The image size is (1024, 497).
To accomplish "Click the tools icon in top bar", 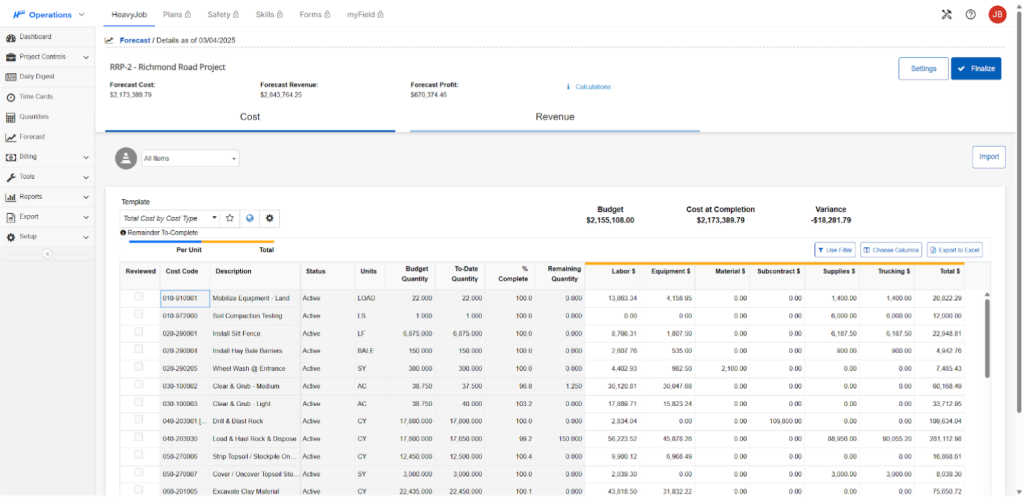I will (x=946, y=14).
